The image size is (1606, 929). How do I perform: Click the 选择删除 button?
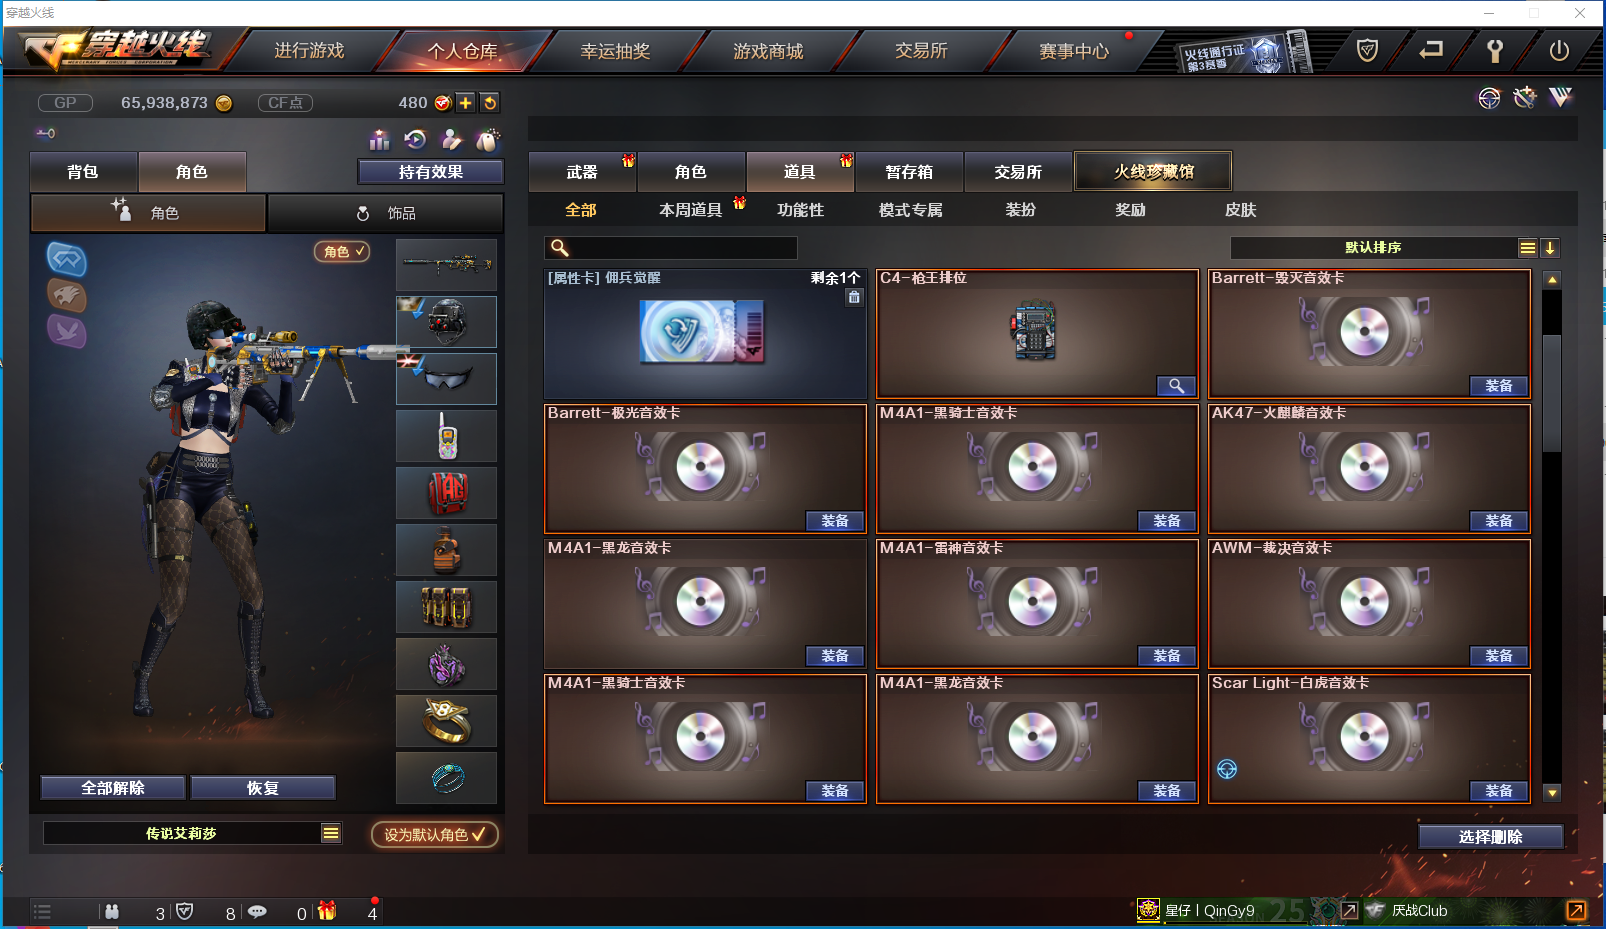point(1490,837)
